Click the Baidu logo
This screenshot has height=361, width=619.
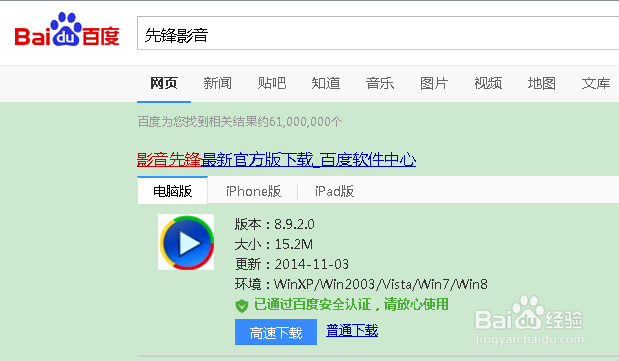pos(67,30)
